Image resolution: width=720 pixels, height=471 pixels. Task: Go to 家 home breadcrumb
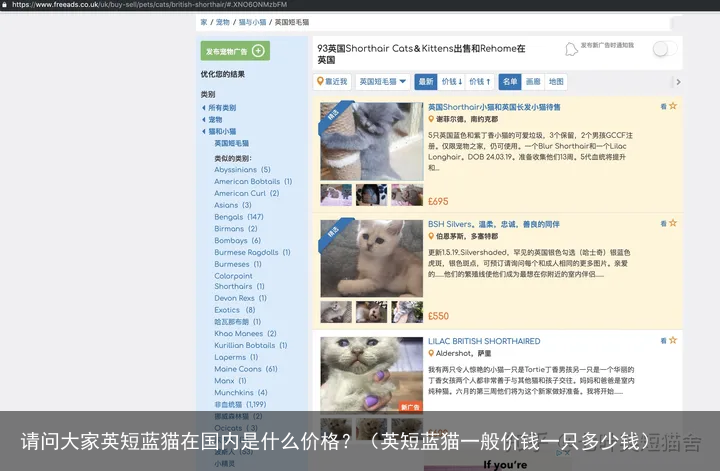click(x=204, y=22)
